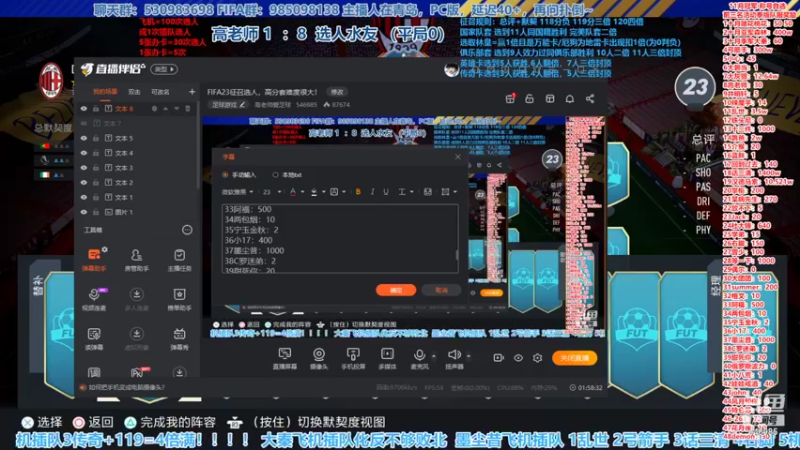
Task: Open the notifications bell
Action: [569, 98]
